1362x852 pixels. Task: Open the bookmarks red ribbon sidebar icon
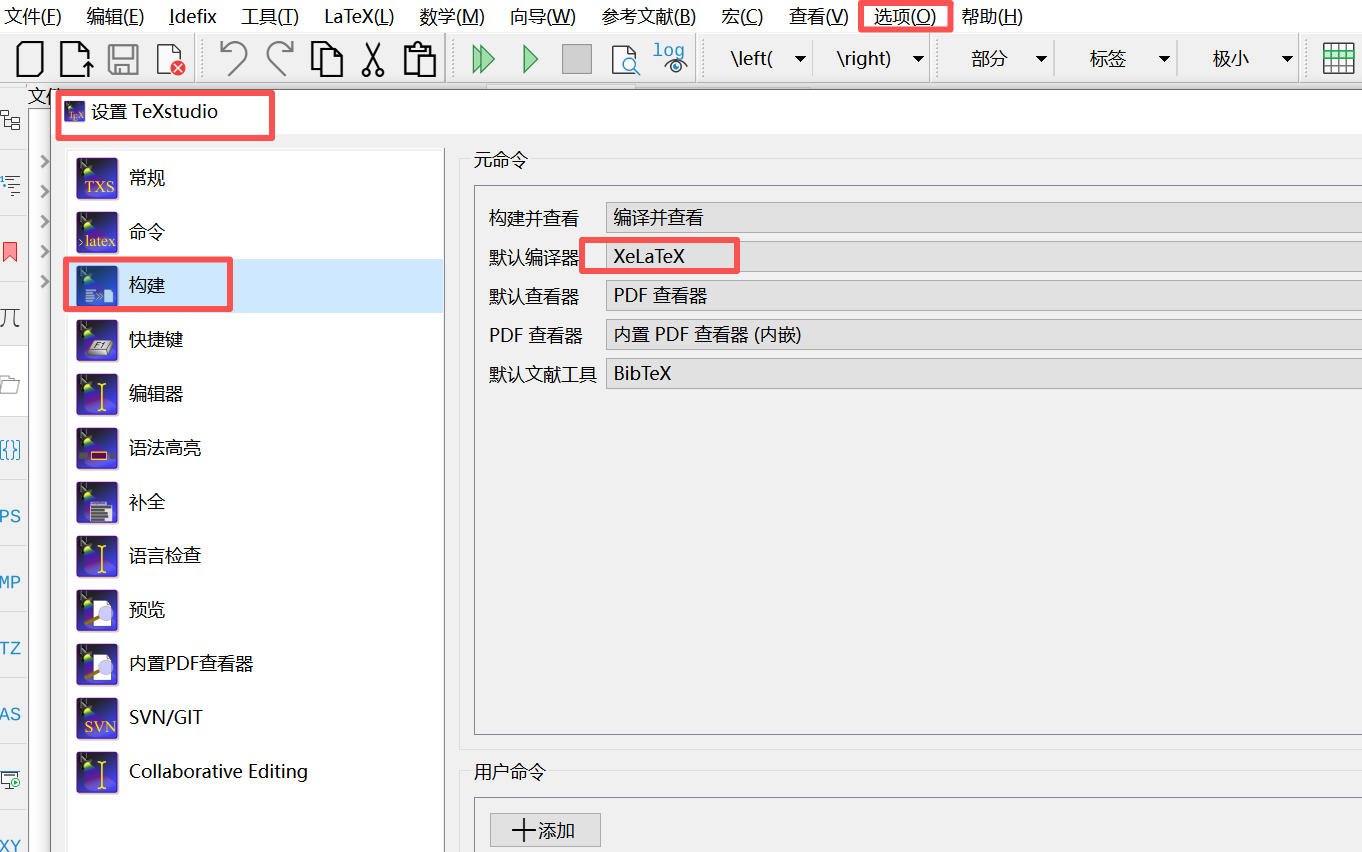[11, 251]
